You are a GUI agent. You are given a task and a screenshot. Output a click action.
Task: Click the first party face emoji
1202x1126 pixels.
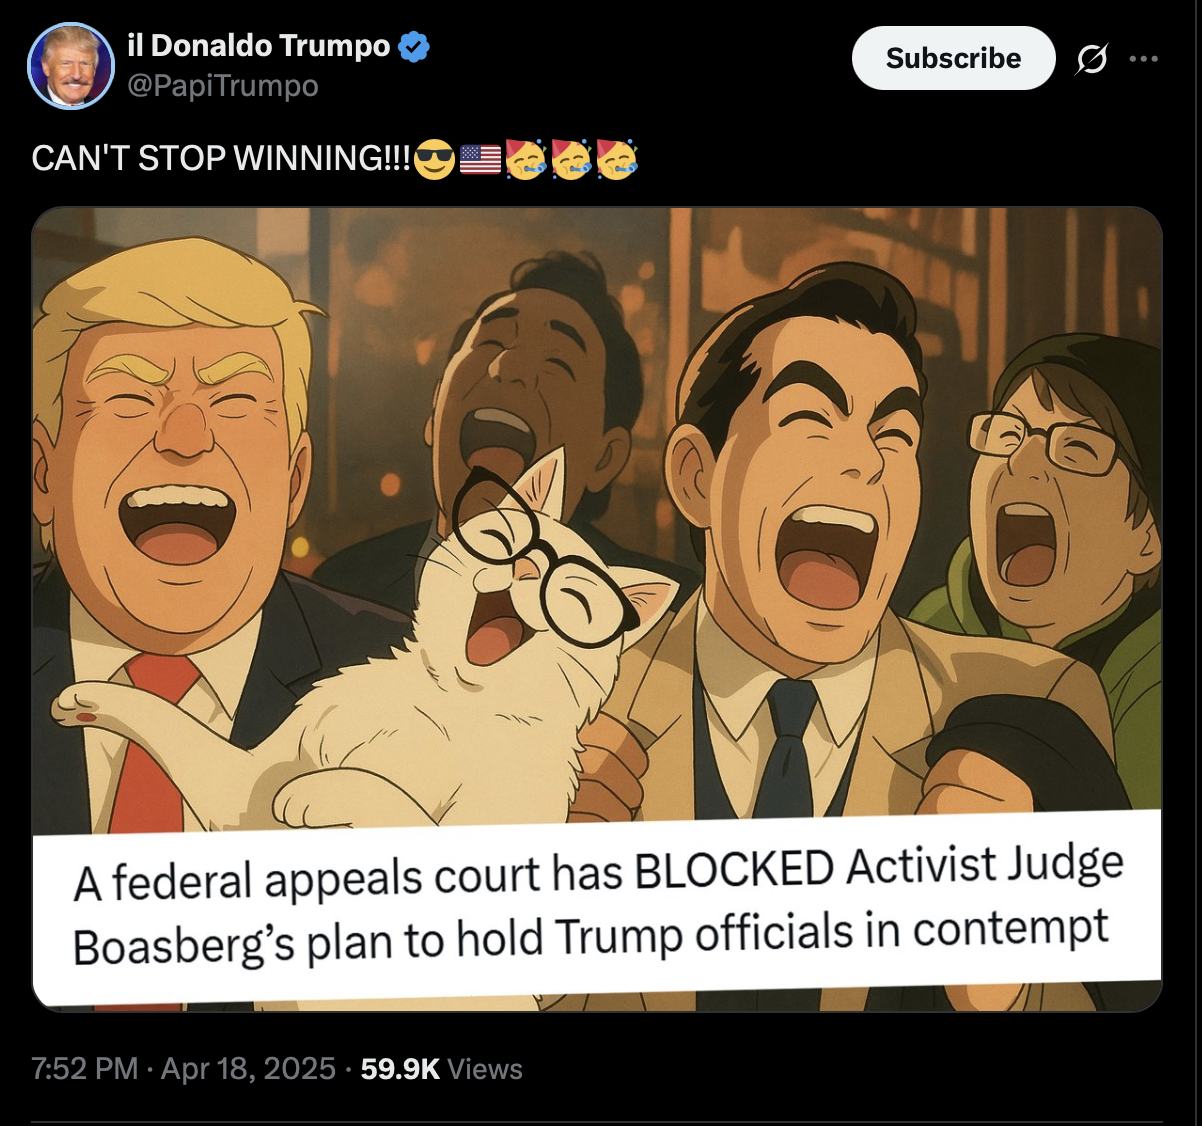click(526, 159)
